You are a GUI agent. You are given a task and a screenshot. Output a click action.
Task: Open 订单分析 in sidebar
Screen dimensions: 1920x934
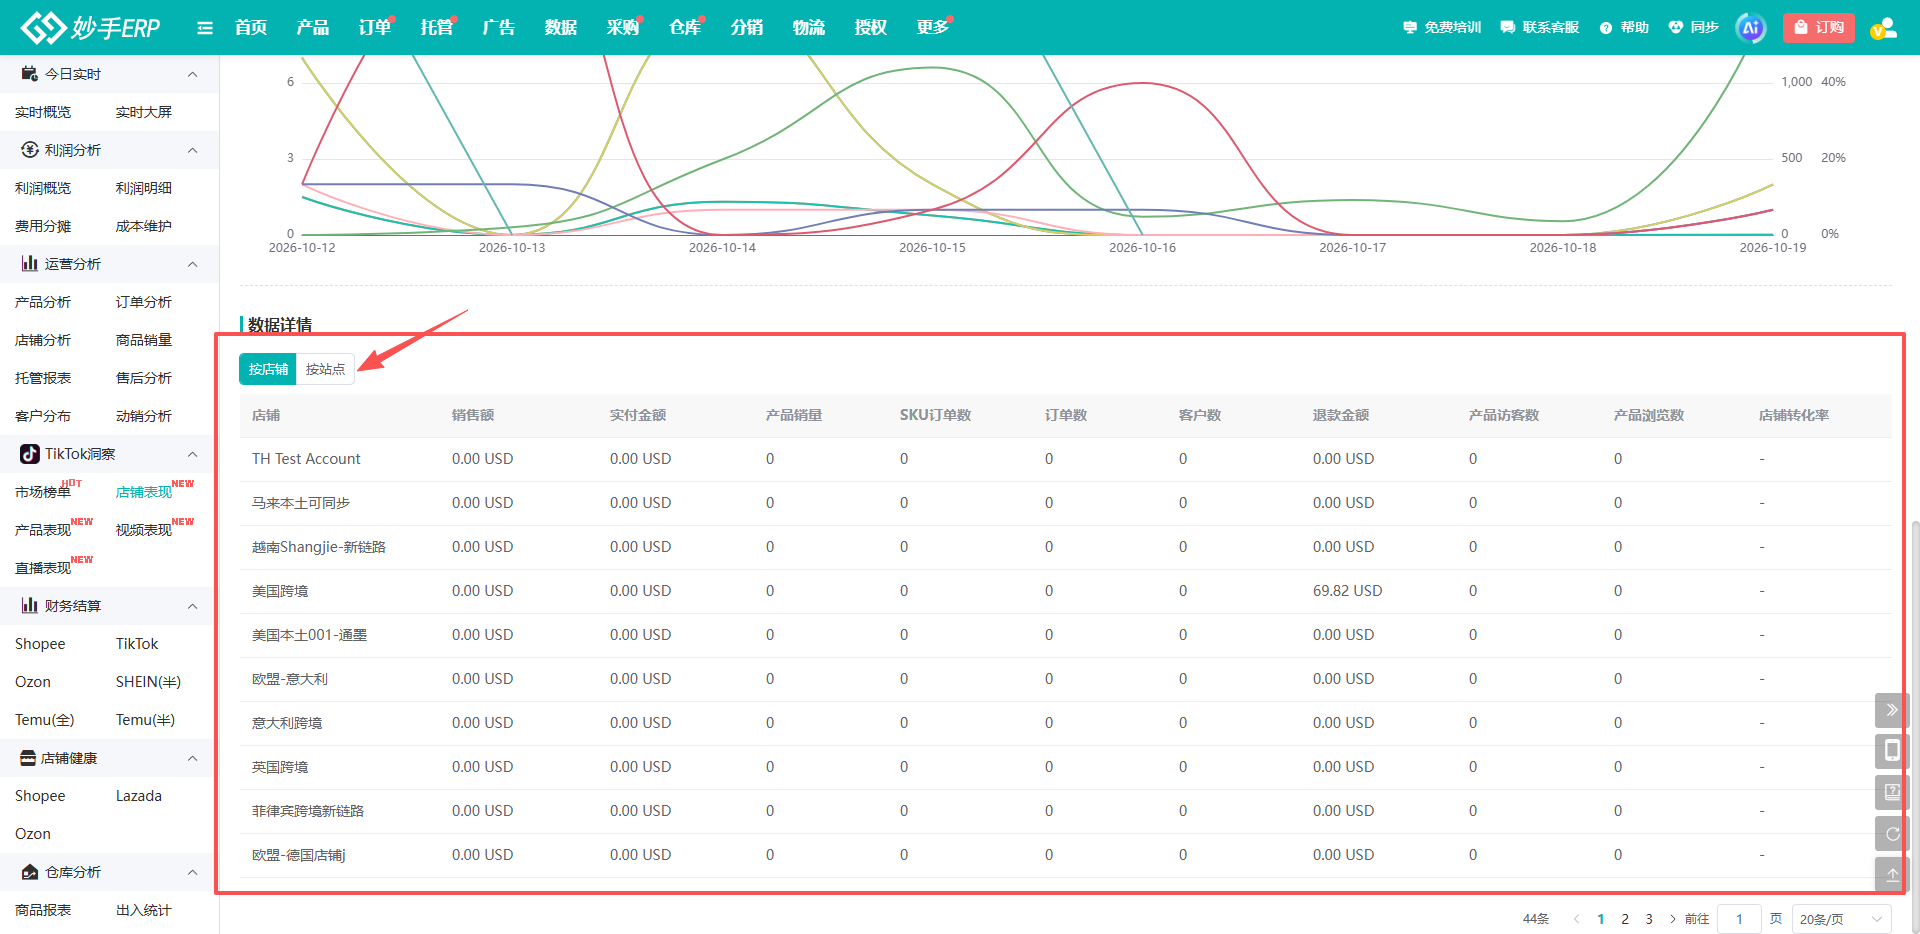144,302
